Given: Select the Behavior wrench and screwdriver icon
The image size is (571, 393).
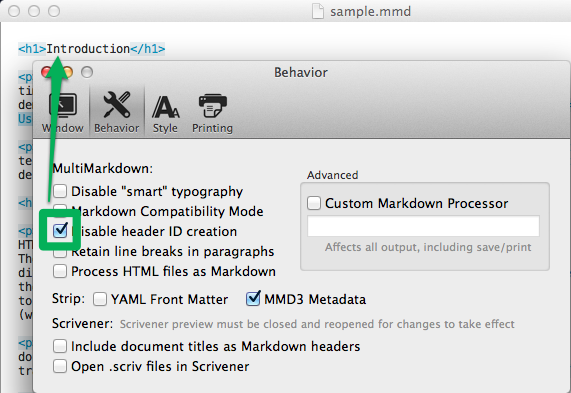Looking at the screenshot, I should point(117,105).
